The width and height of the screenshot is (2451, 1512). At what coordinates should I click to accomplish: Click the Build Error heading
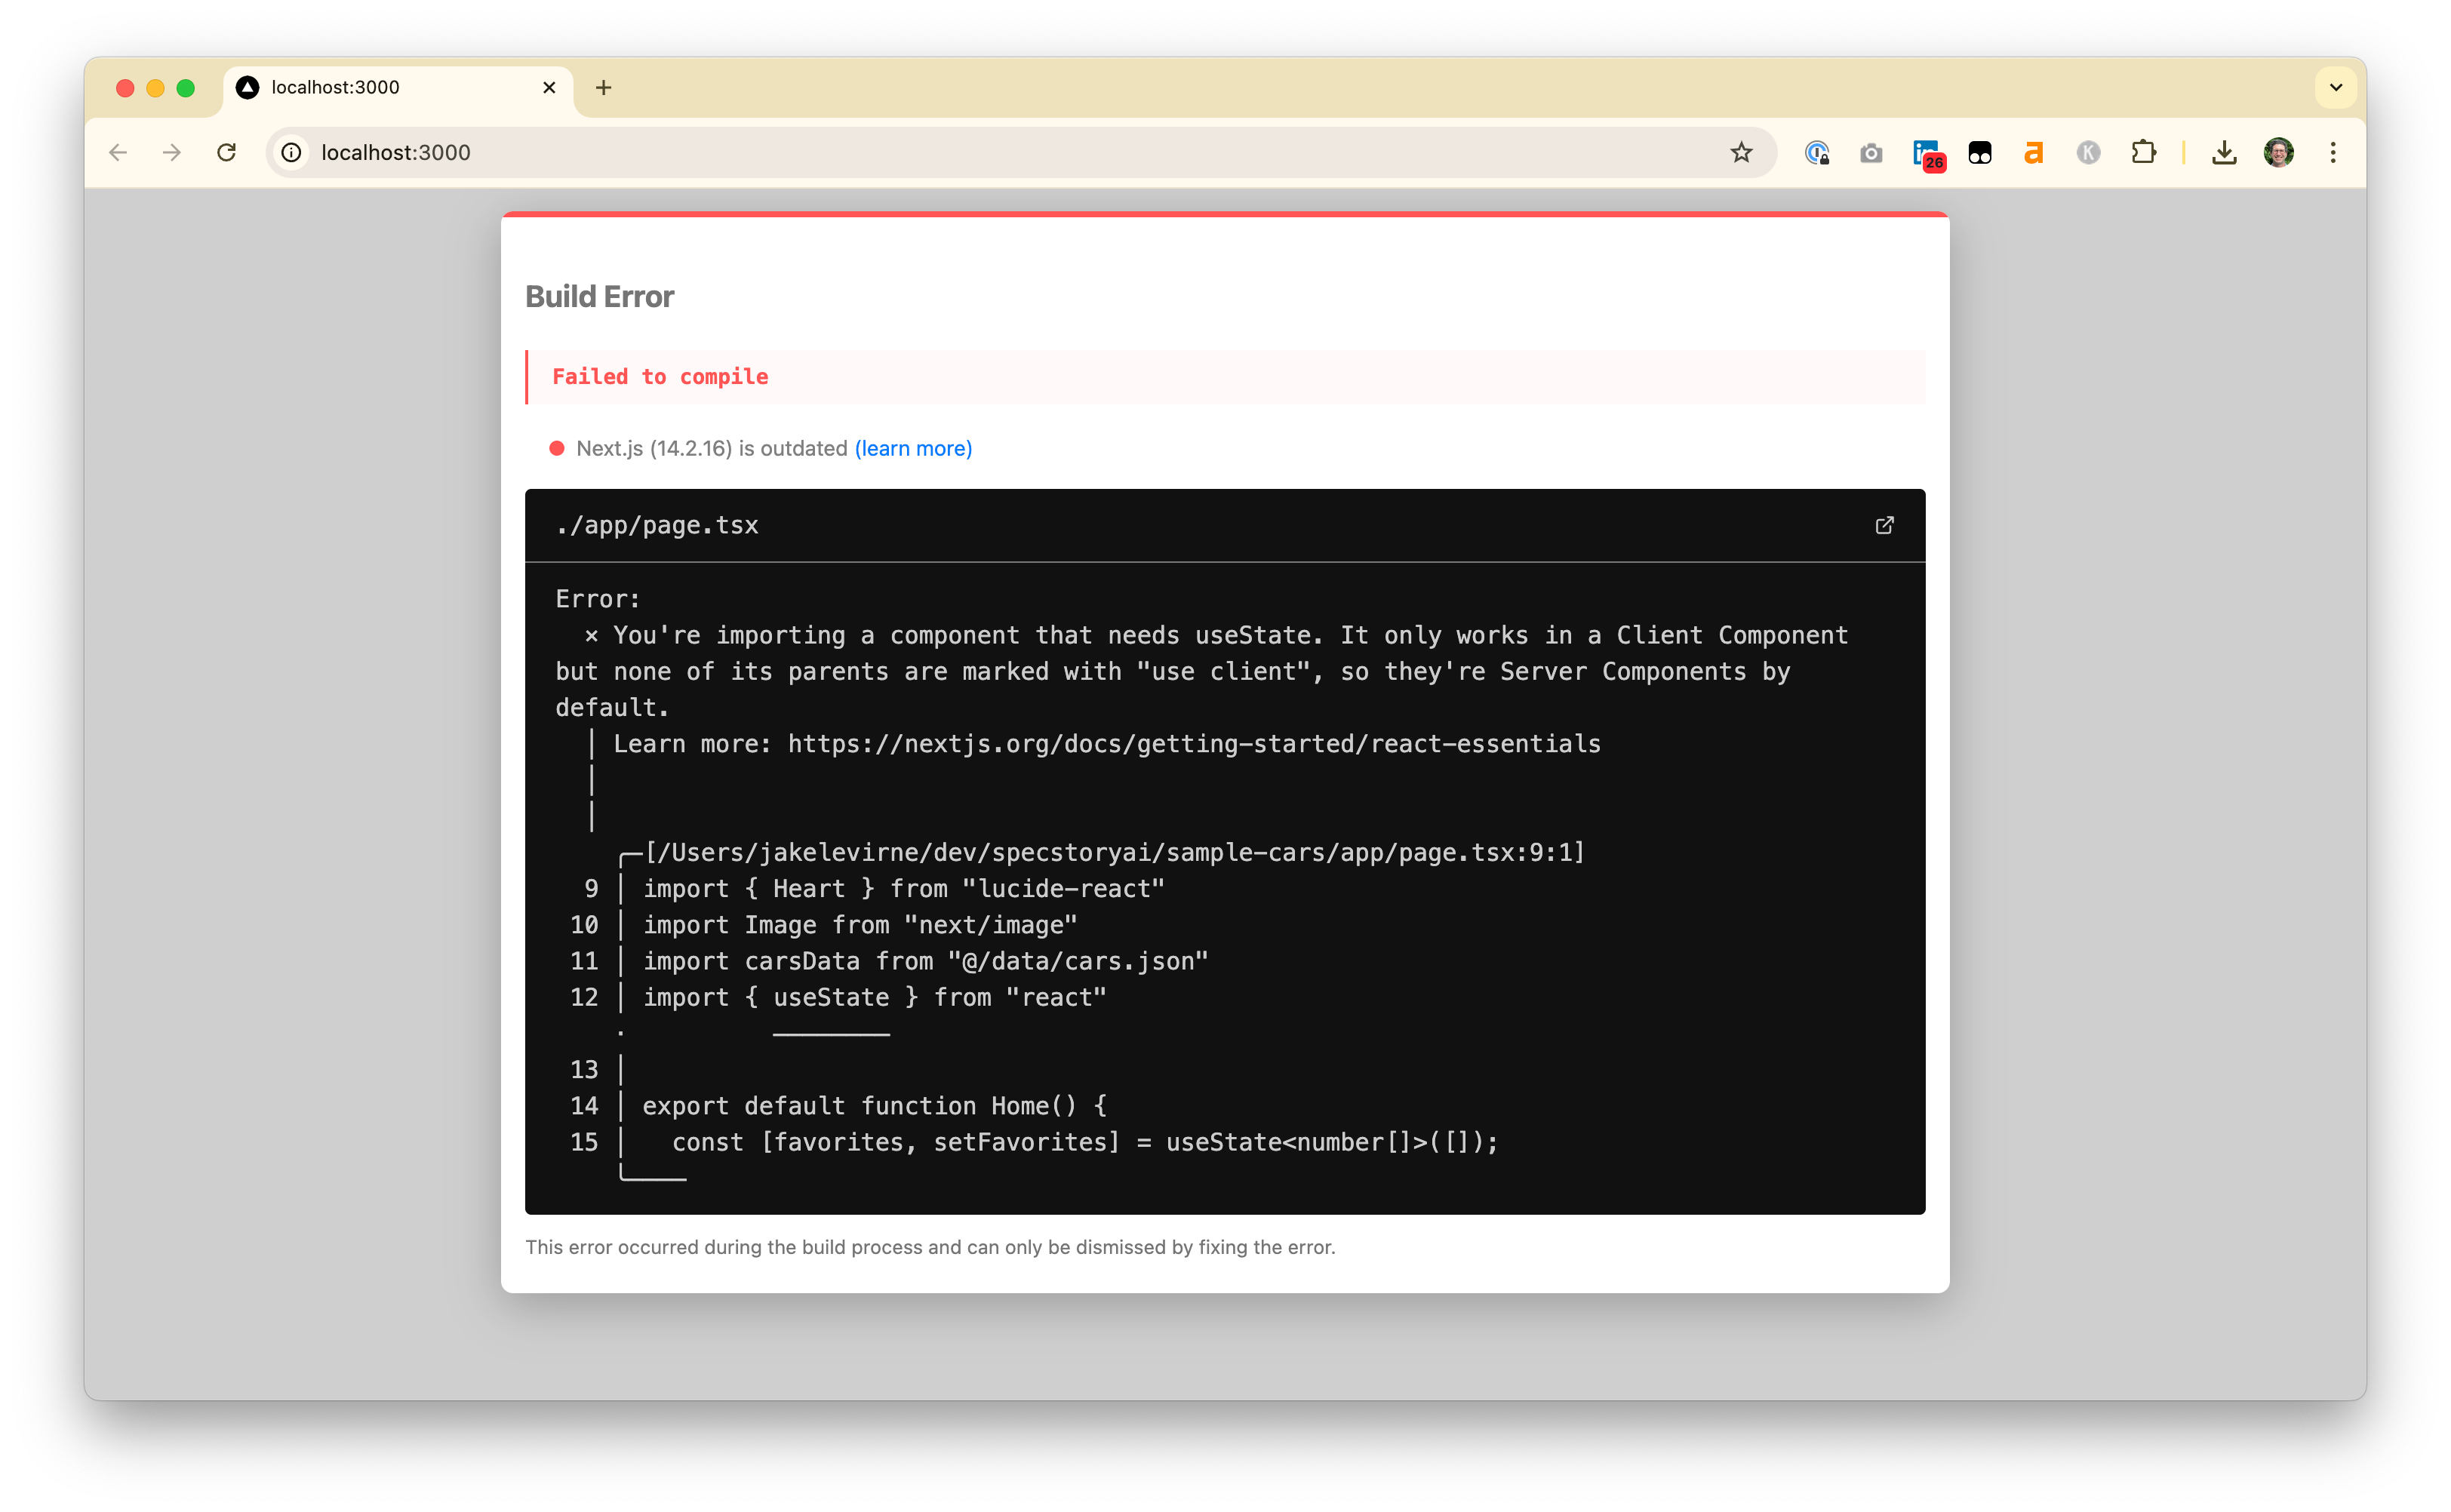(x=599, y=296)
